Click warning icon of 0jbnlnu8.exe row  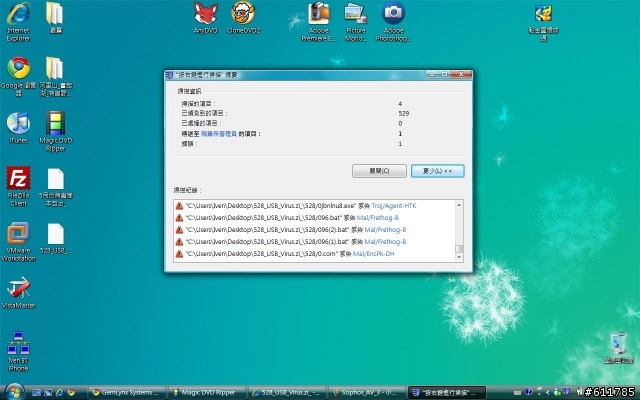click(179, 206)
